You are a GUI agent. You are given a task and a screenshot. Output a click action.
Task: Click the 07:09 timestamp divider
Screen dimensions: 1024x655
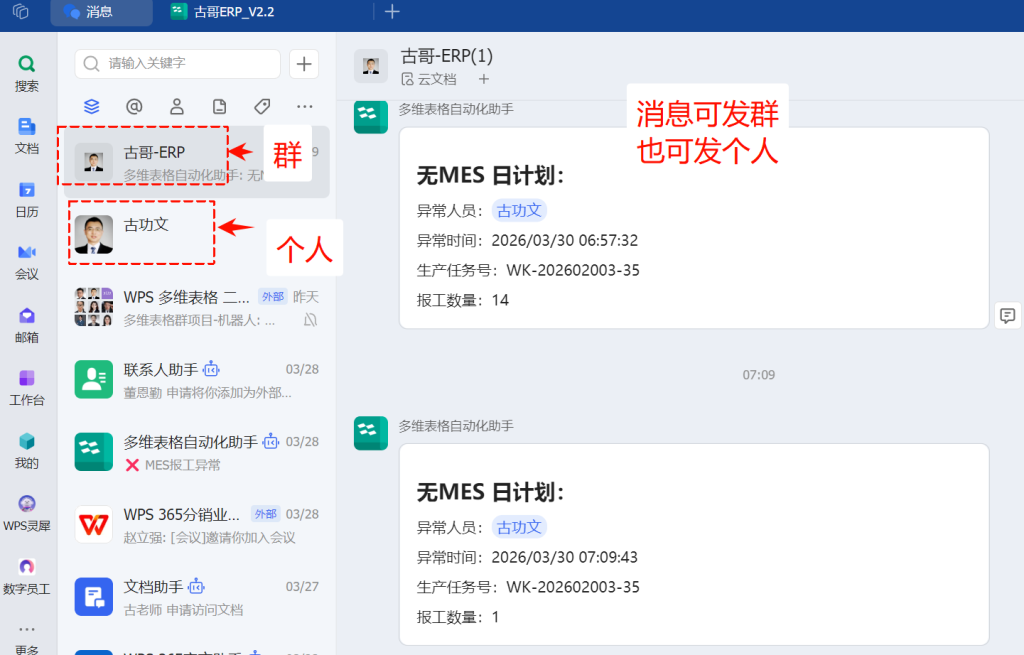[x=758, y=375]
